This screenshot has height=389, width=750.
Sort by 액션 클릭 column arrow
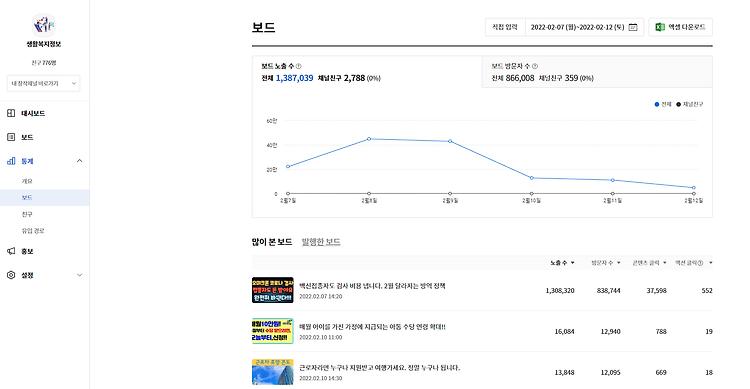[710, 263]
